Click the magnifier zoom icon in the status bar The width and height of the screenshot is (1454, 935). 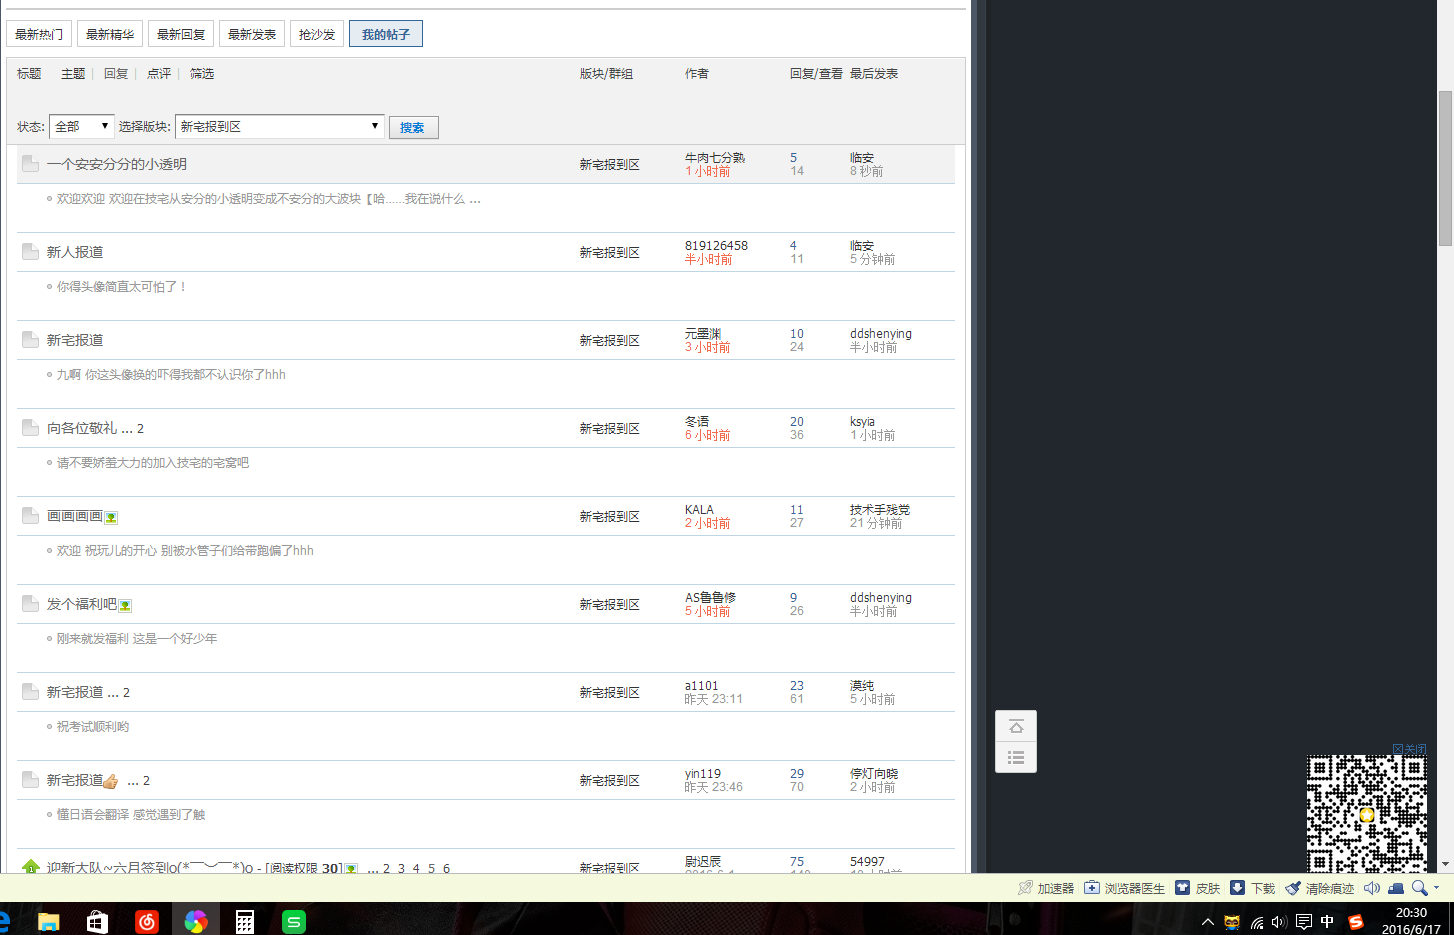pos(1418,888)
